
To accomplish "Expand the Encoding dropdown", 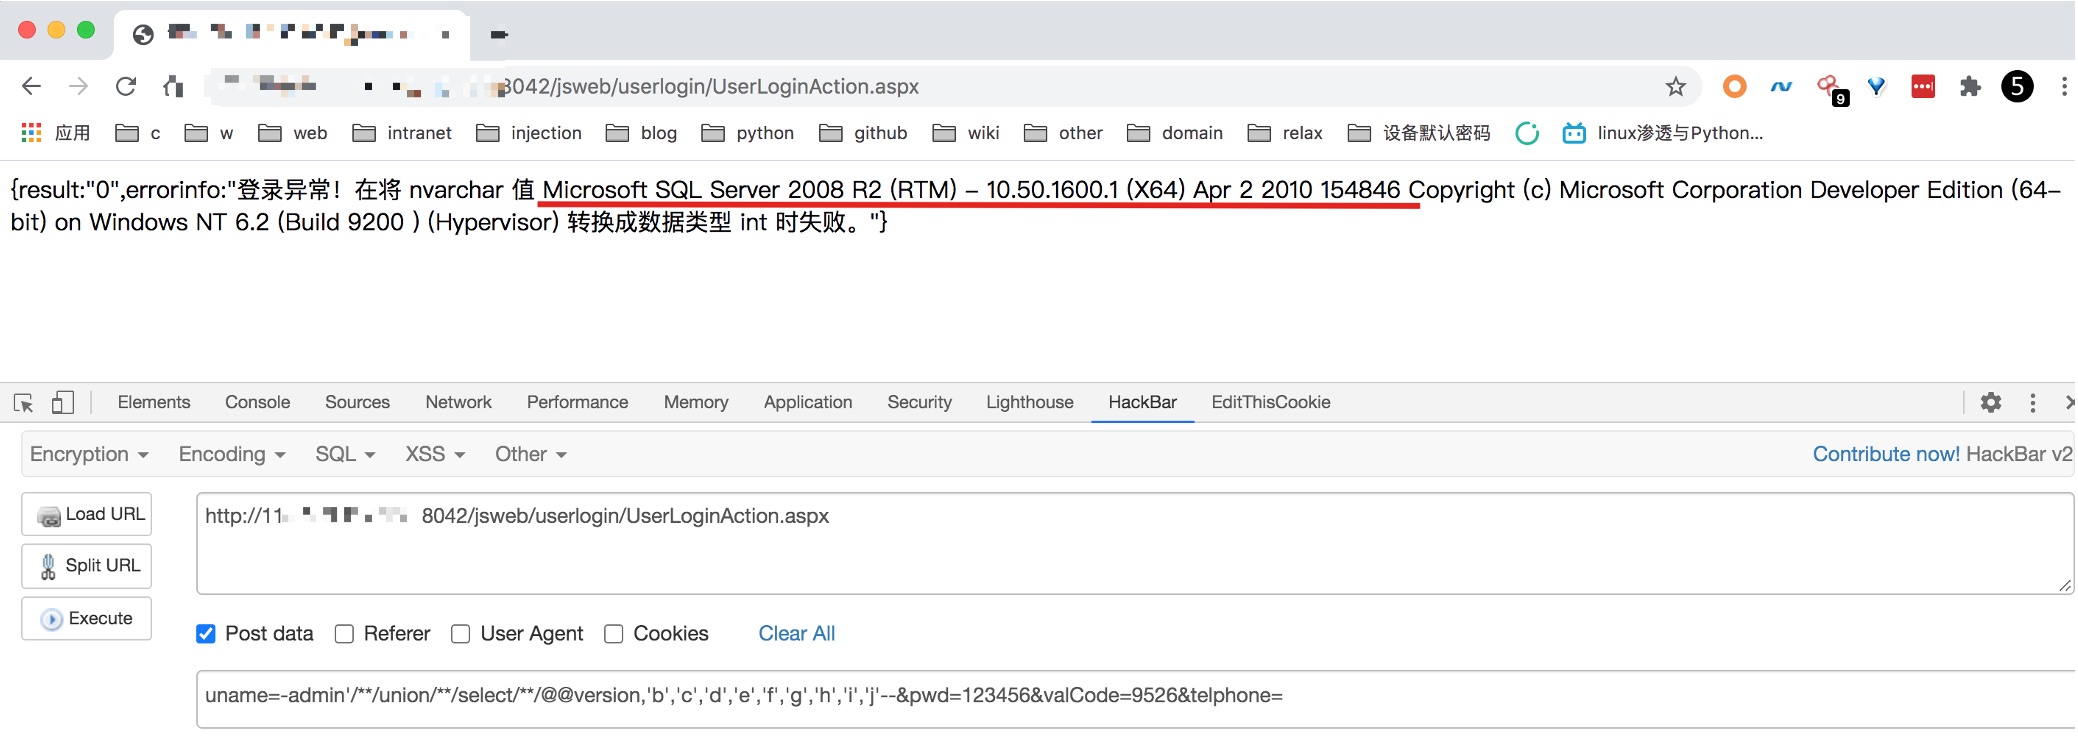I will 232,455.
